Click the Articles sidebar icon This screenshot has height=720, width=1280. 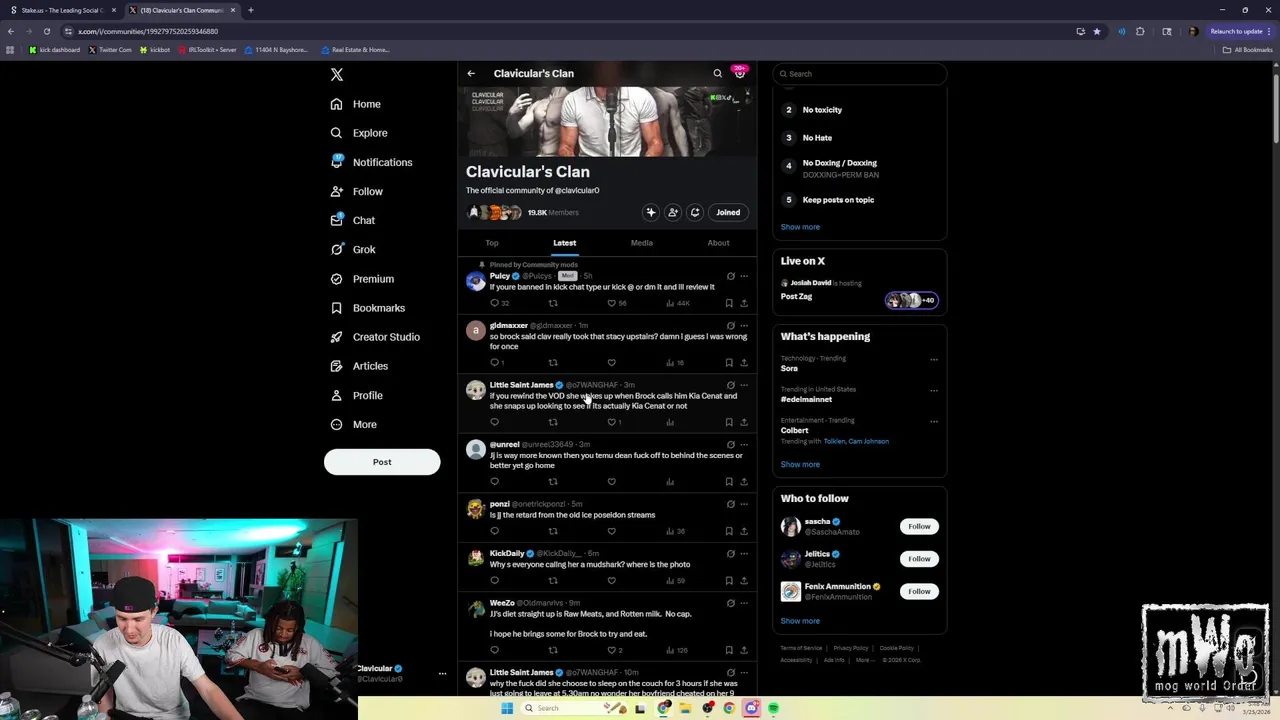[x=337, y=366]
